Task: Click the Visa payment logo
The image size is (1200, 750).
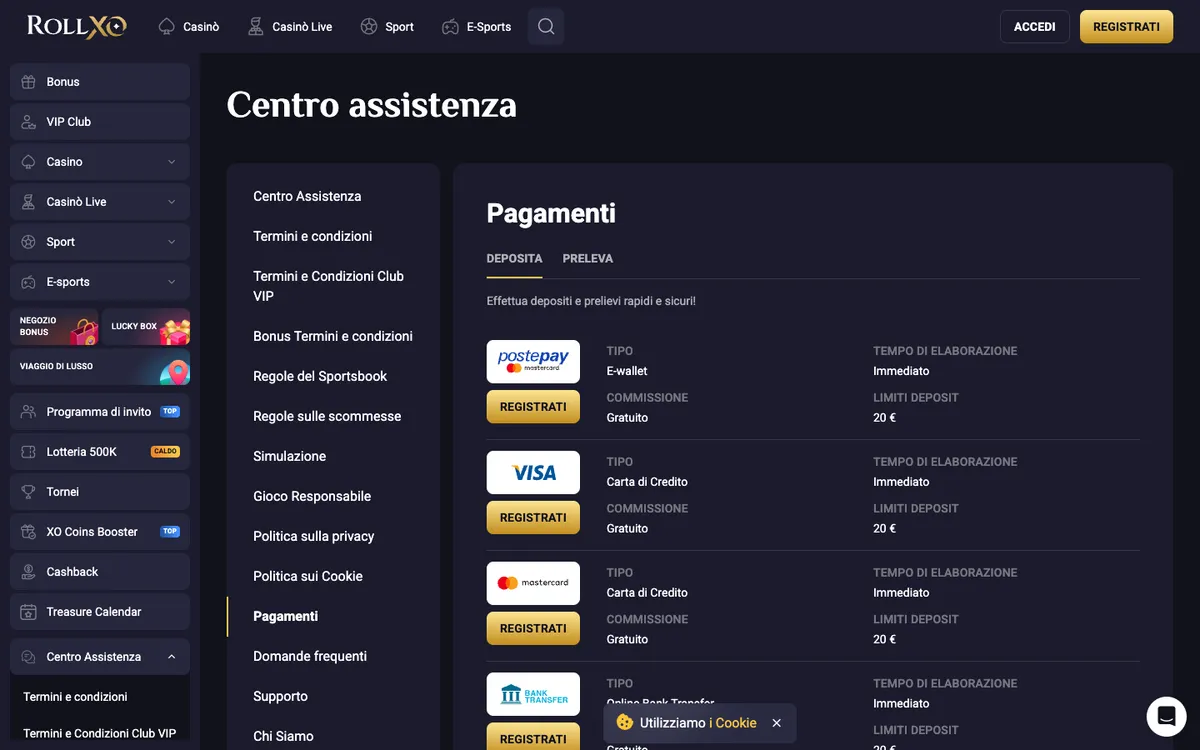Action: pyautogui.click(x=533, y=472)
